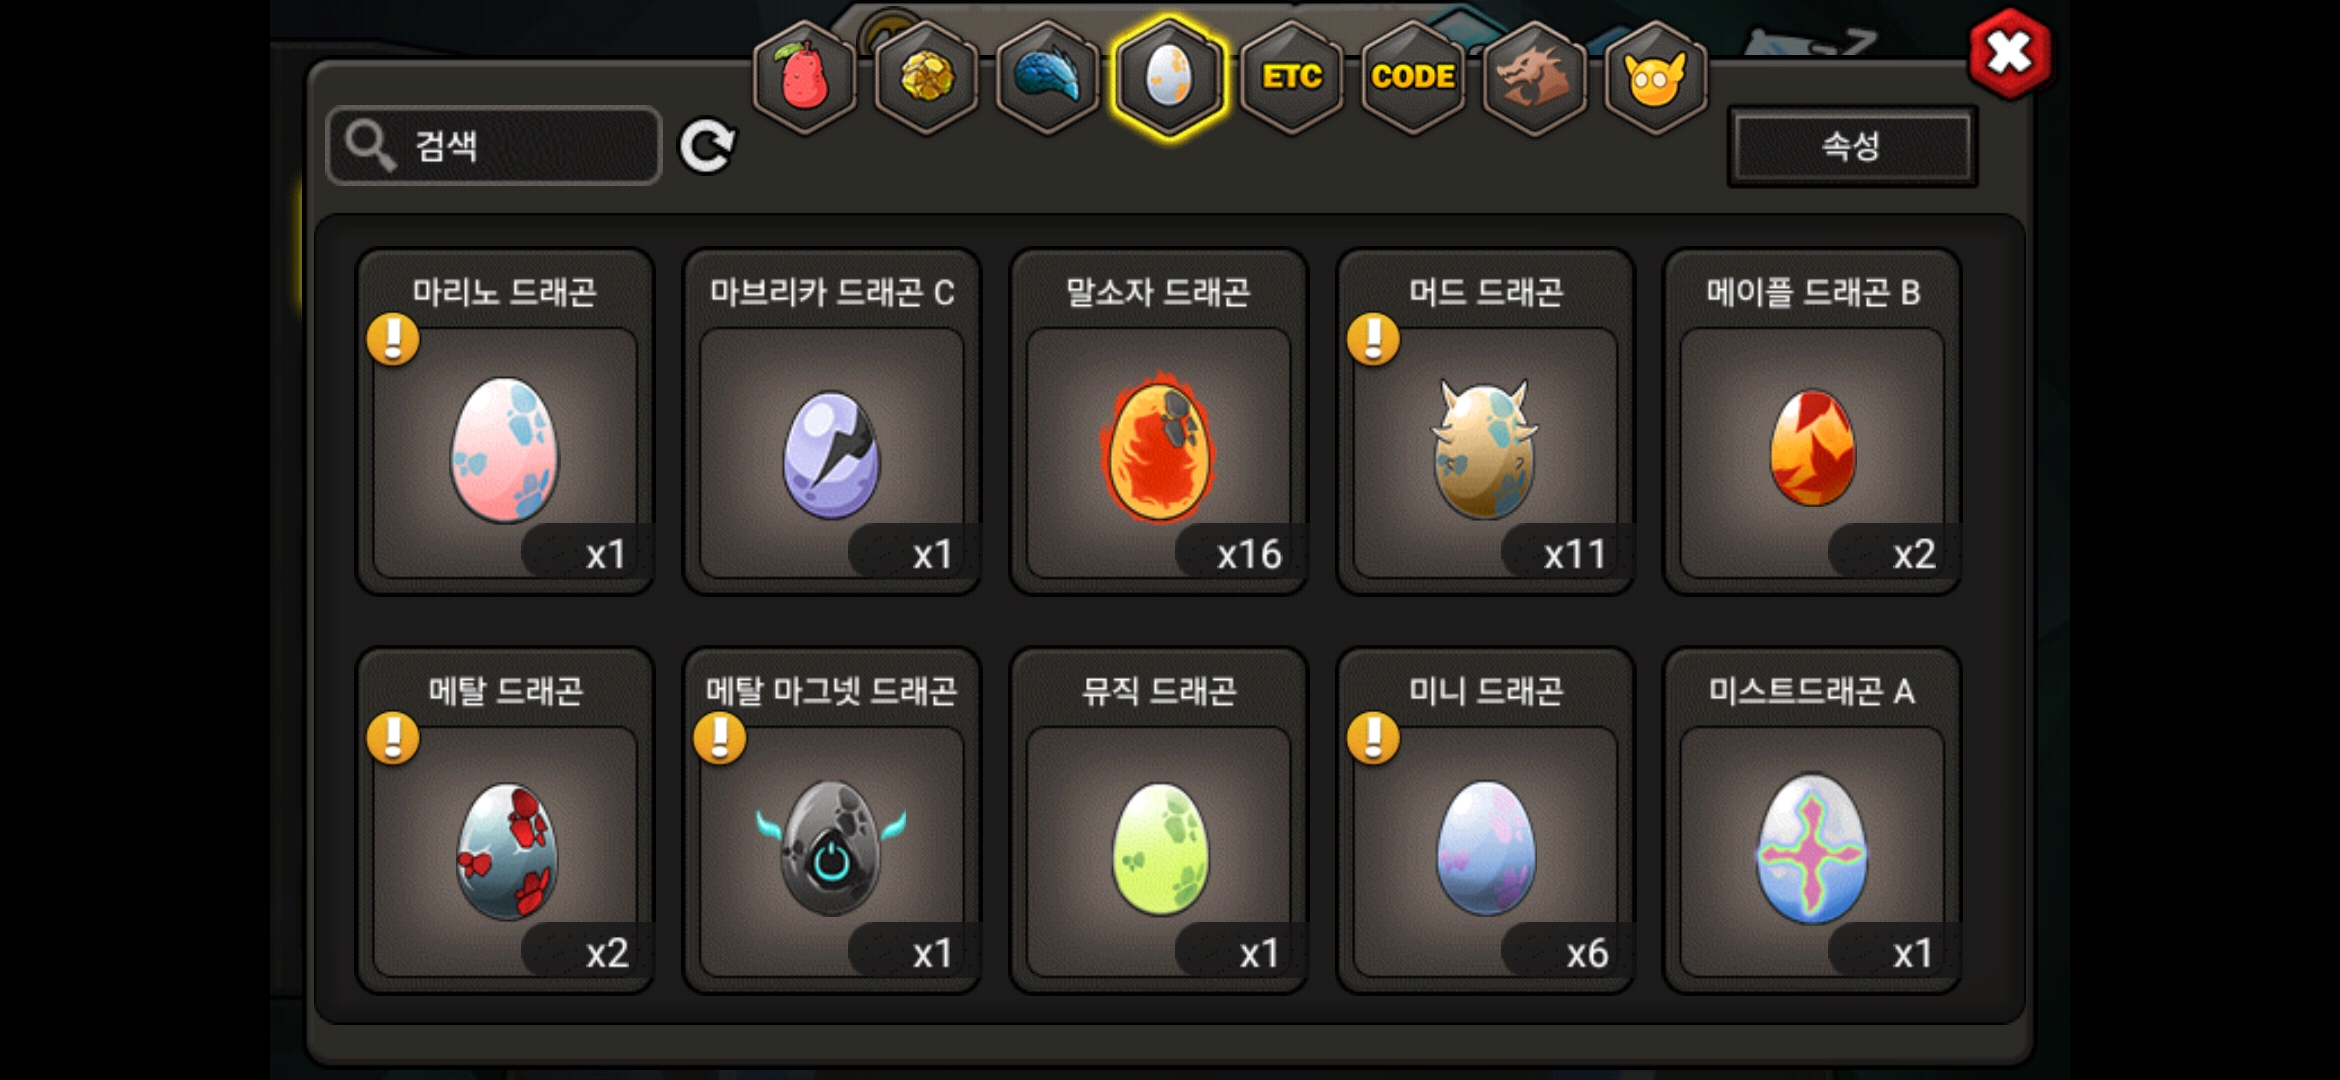Select the highlighted egg category tab
Screen dimensions: 2340x1080
coord(1169,78)
